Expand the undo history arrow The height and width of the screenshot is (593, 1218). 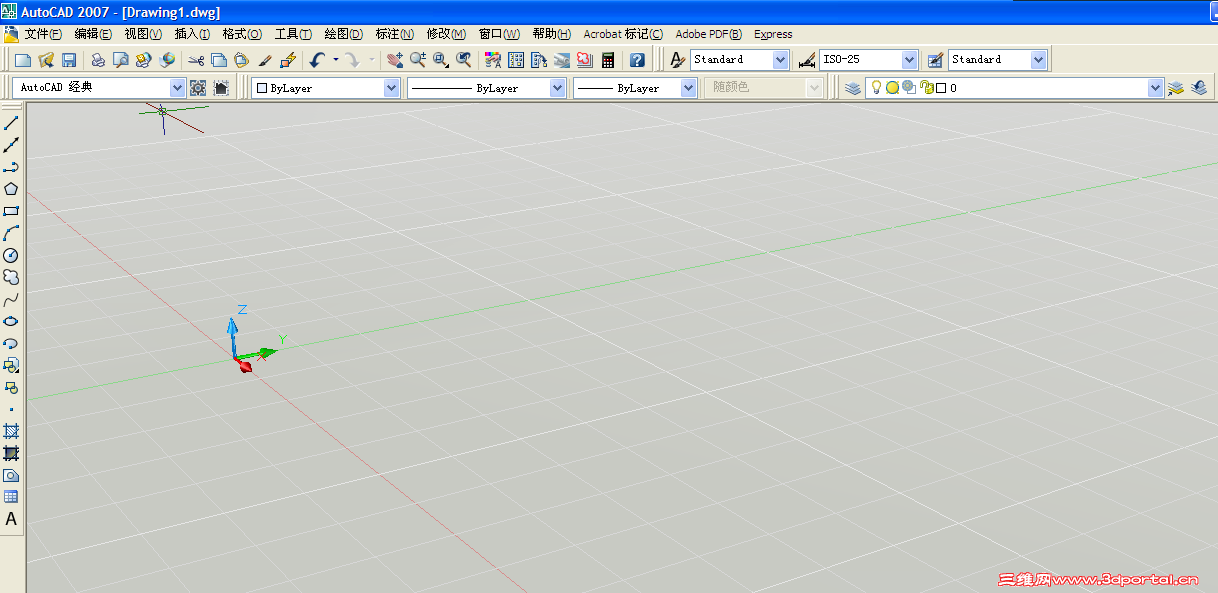[335, 60]
